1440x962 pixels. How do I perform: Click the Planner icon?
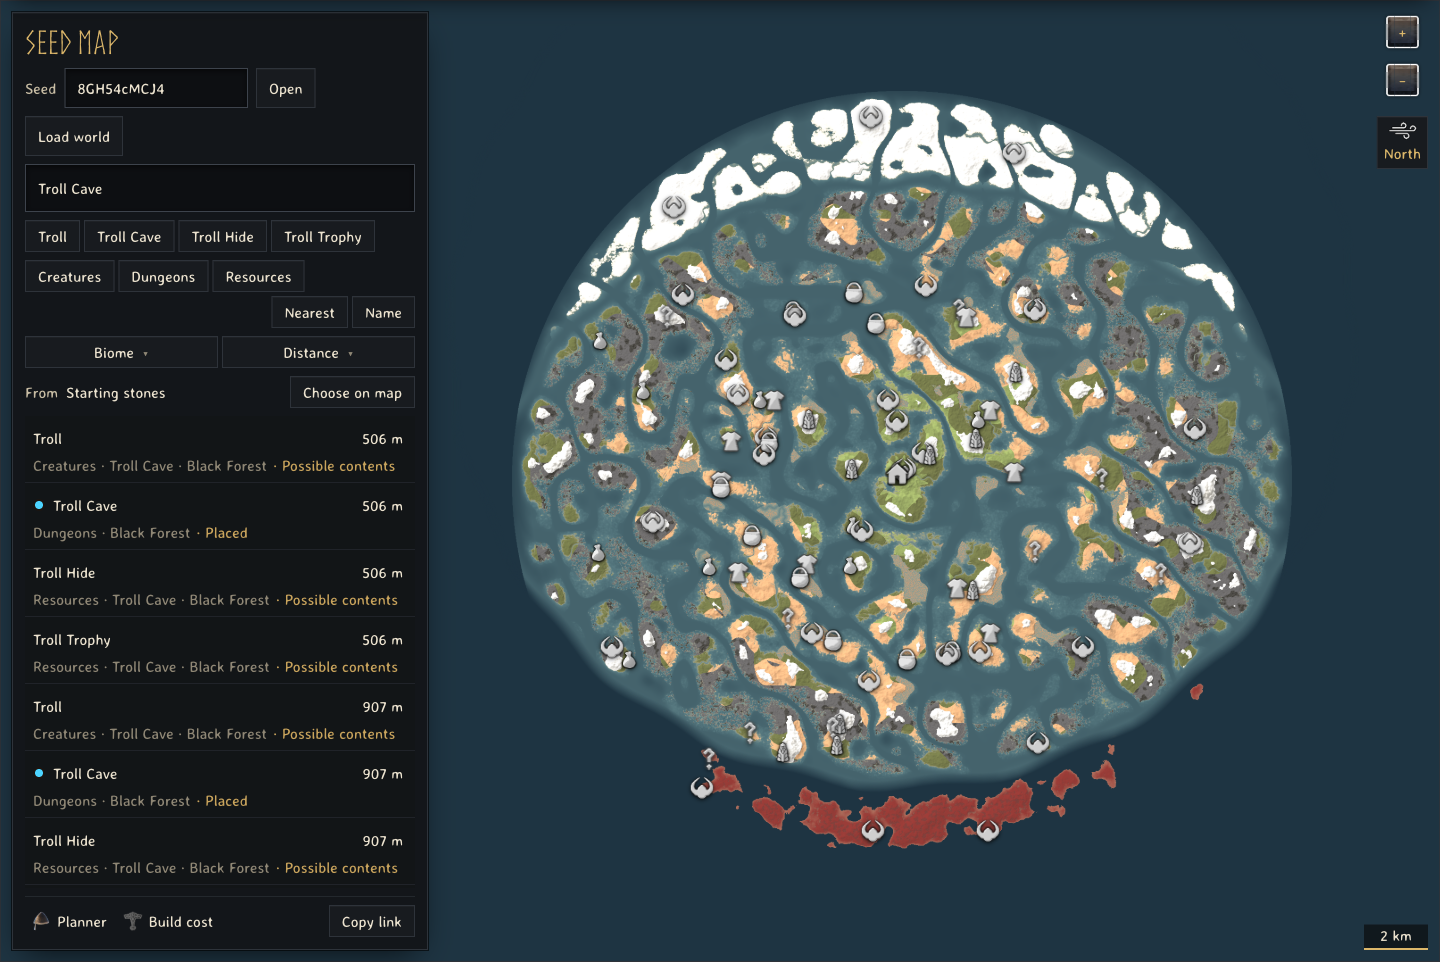click(41, 921)
